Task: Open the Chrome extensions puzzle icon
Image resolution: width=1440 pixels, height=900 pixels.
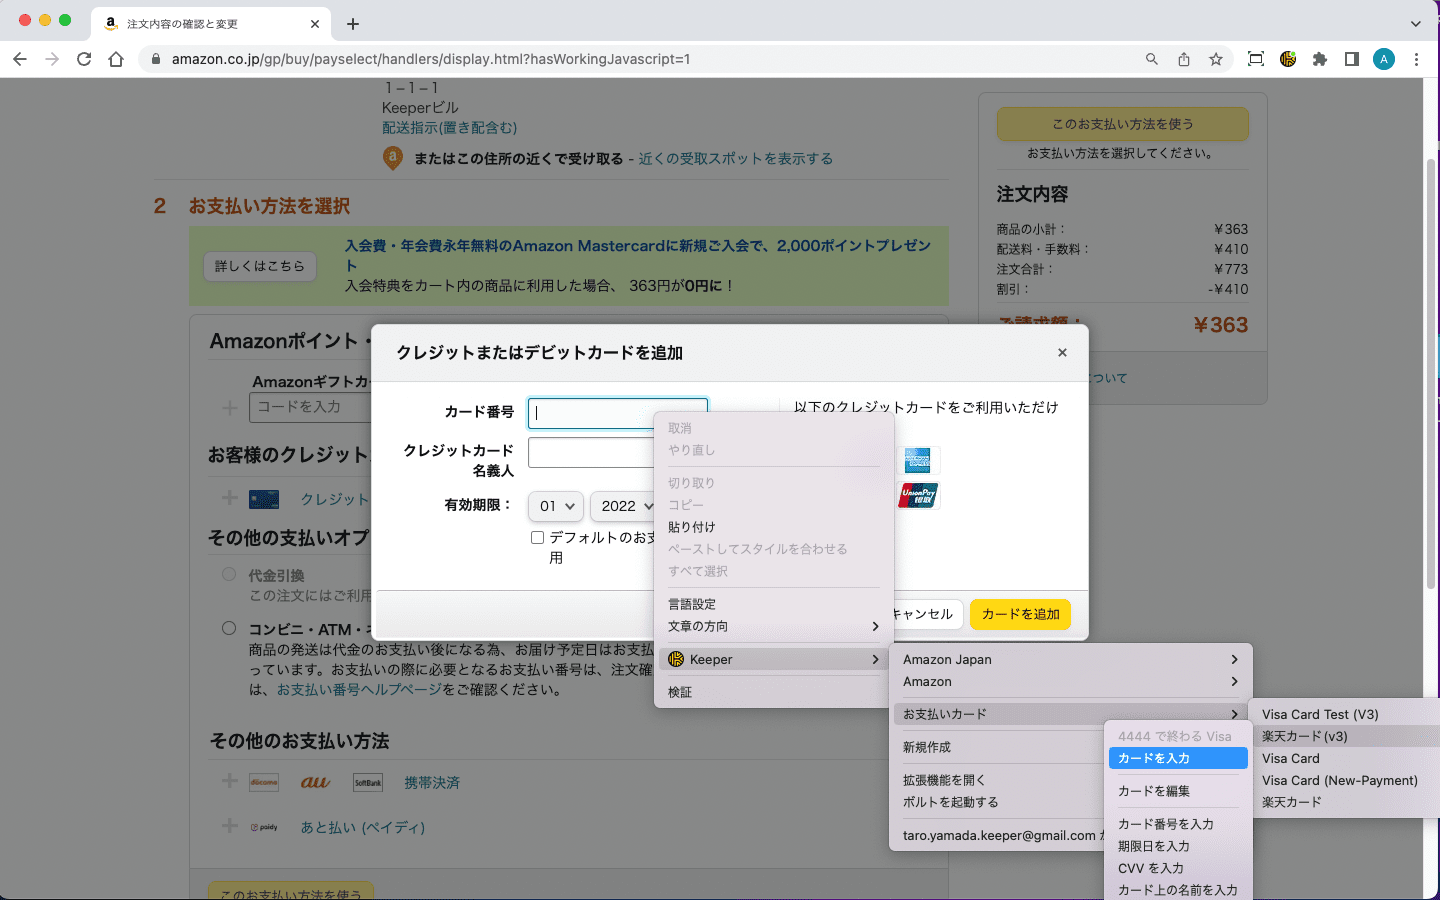Action: [x=1320, y=59]
